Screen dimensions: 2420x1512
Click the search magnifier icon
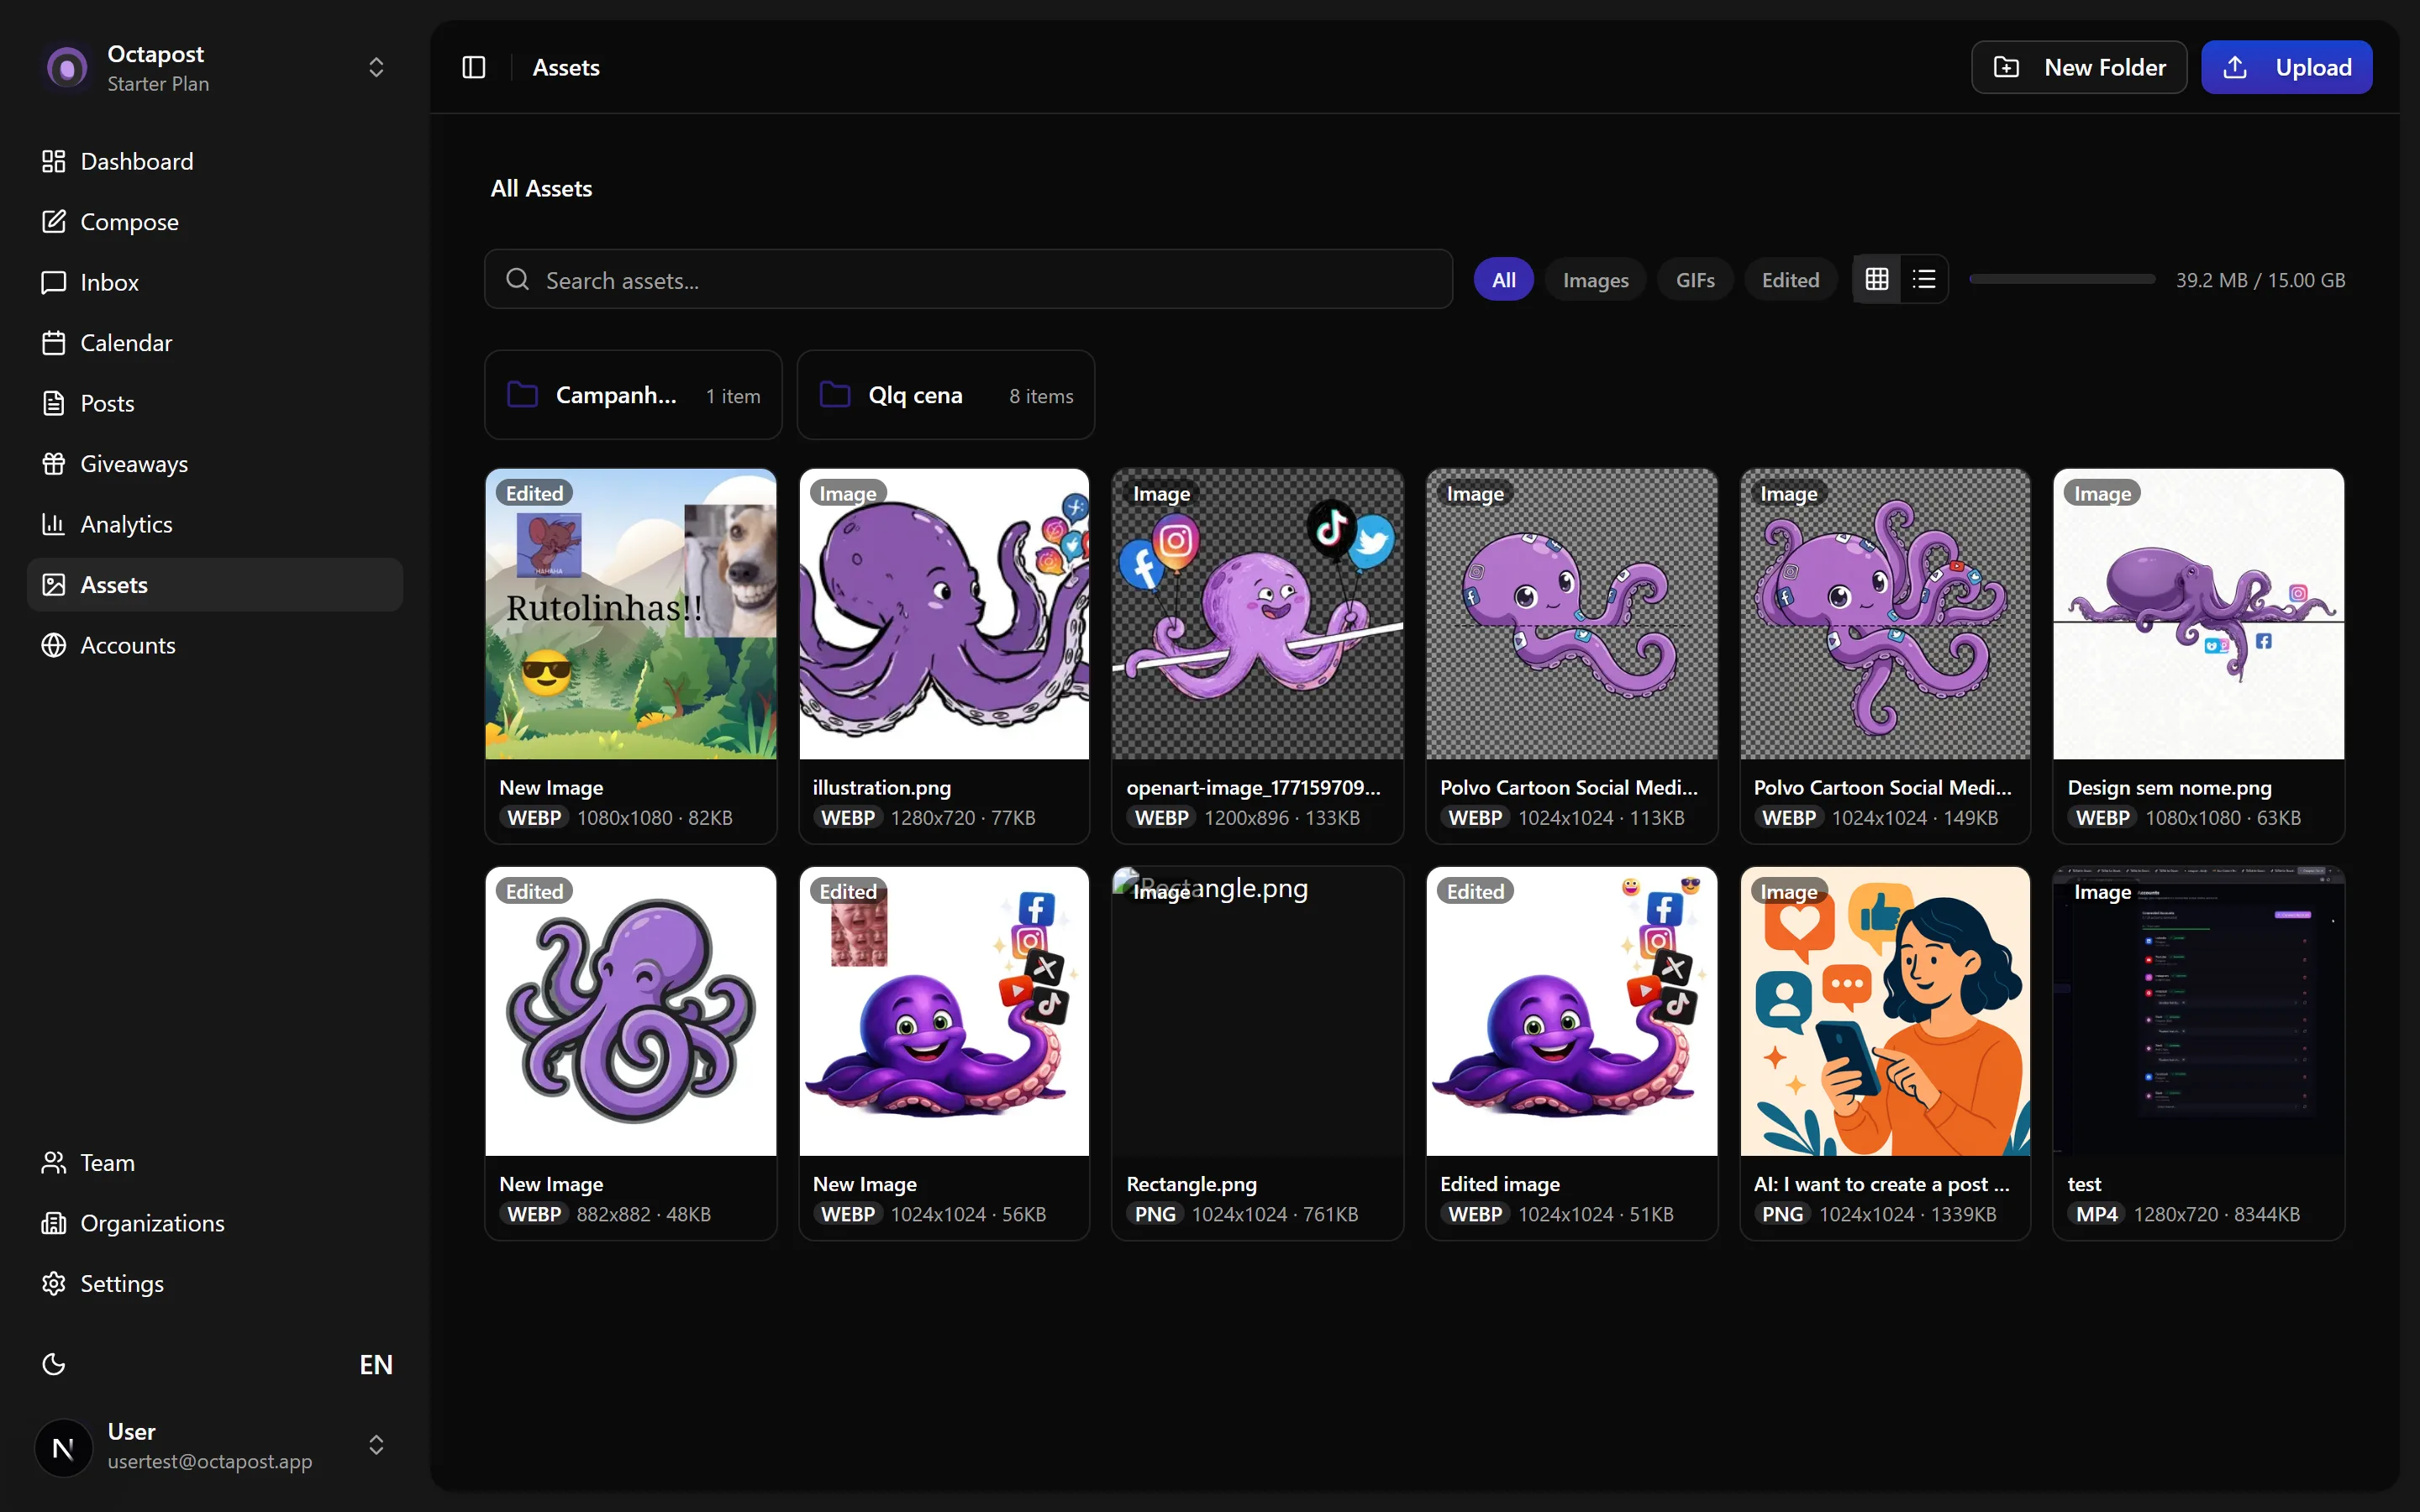(x=517, y=280)
